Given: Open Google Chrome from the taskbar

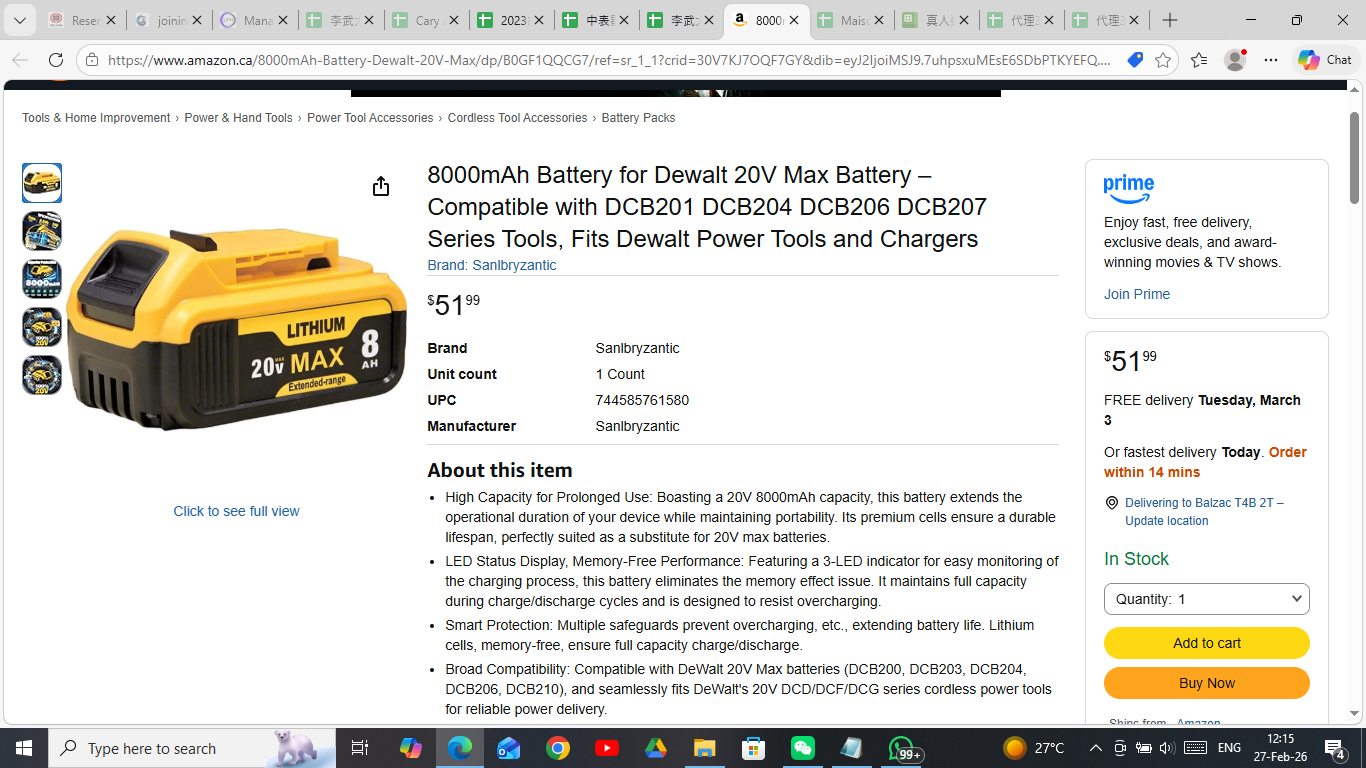Looking at the screenshot, I should (558, 748).
